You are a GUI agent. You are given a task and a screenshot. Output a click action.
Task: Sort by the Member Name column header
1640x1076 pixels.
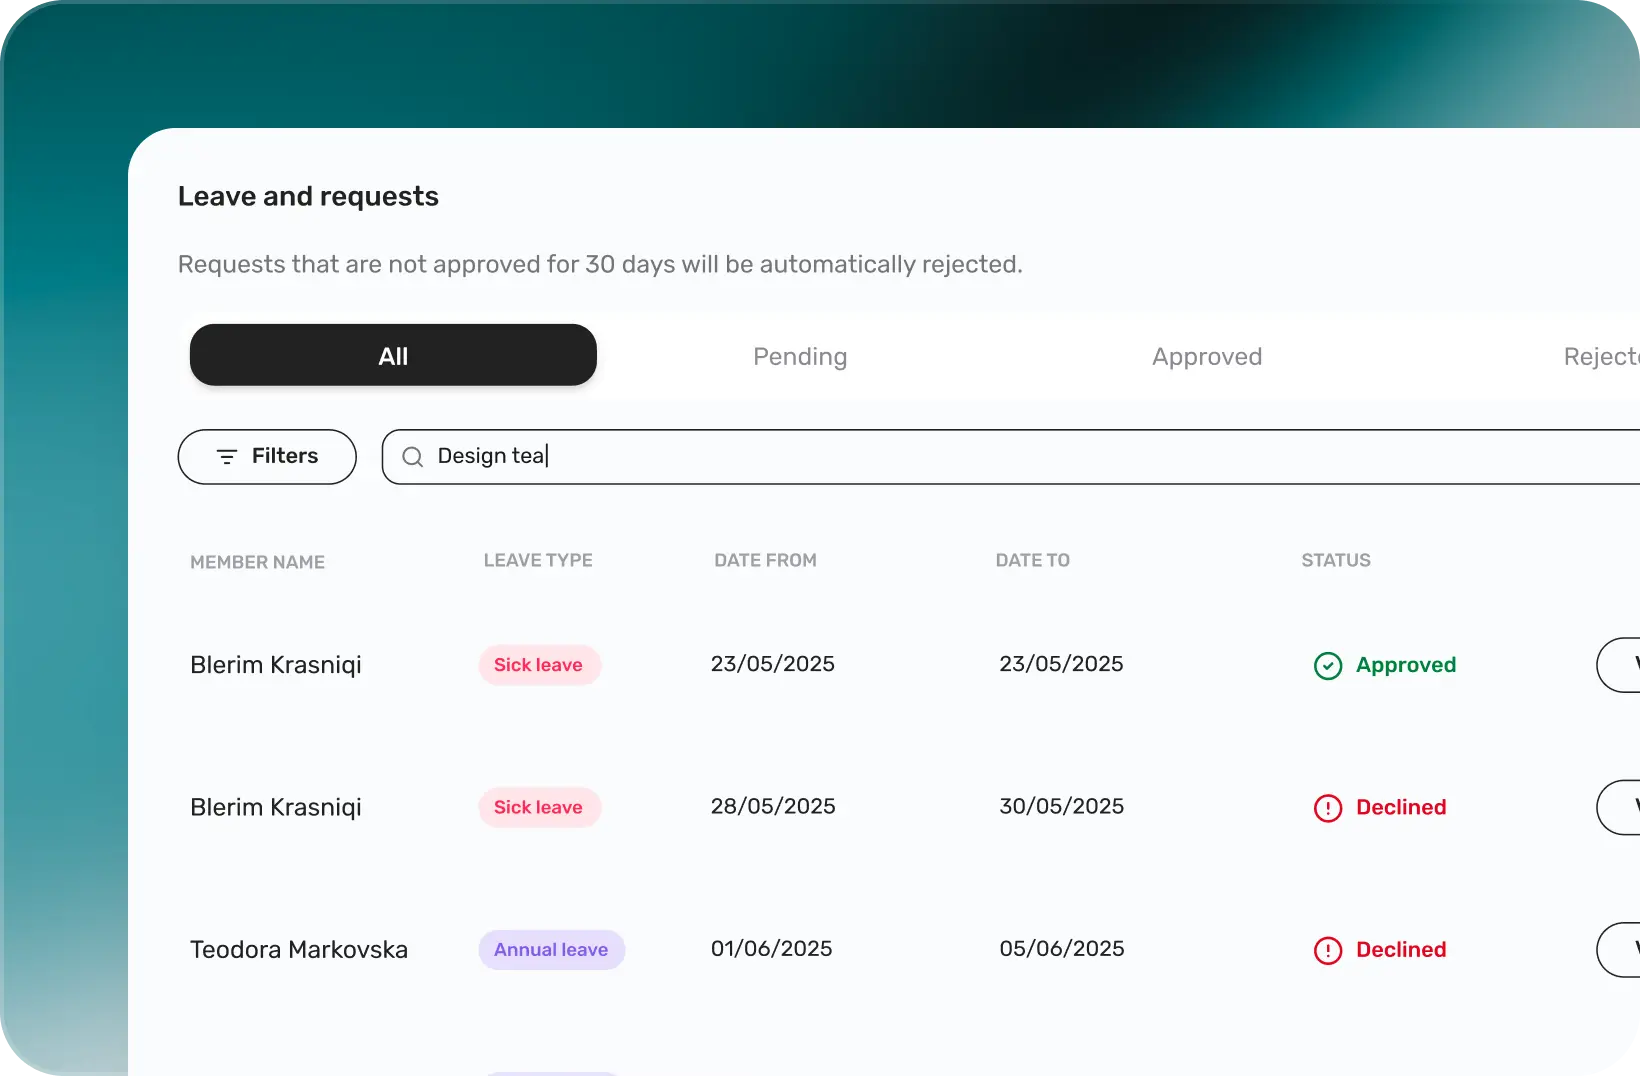click(x=257, y=562)
